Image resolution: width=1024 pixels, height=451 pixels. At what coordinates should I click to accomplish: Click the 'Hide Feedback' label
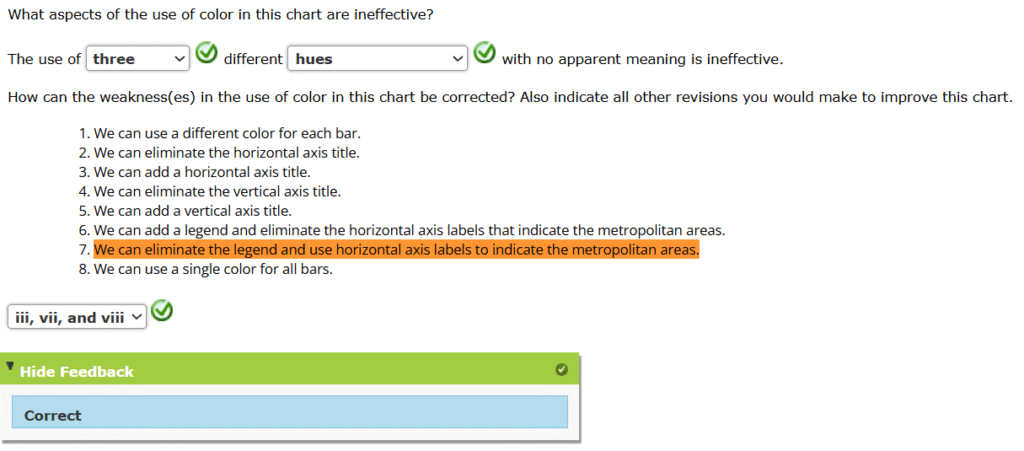(76, 371)
